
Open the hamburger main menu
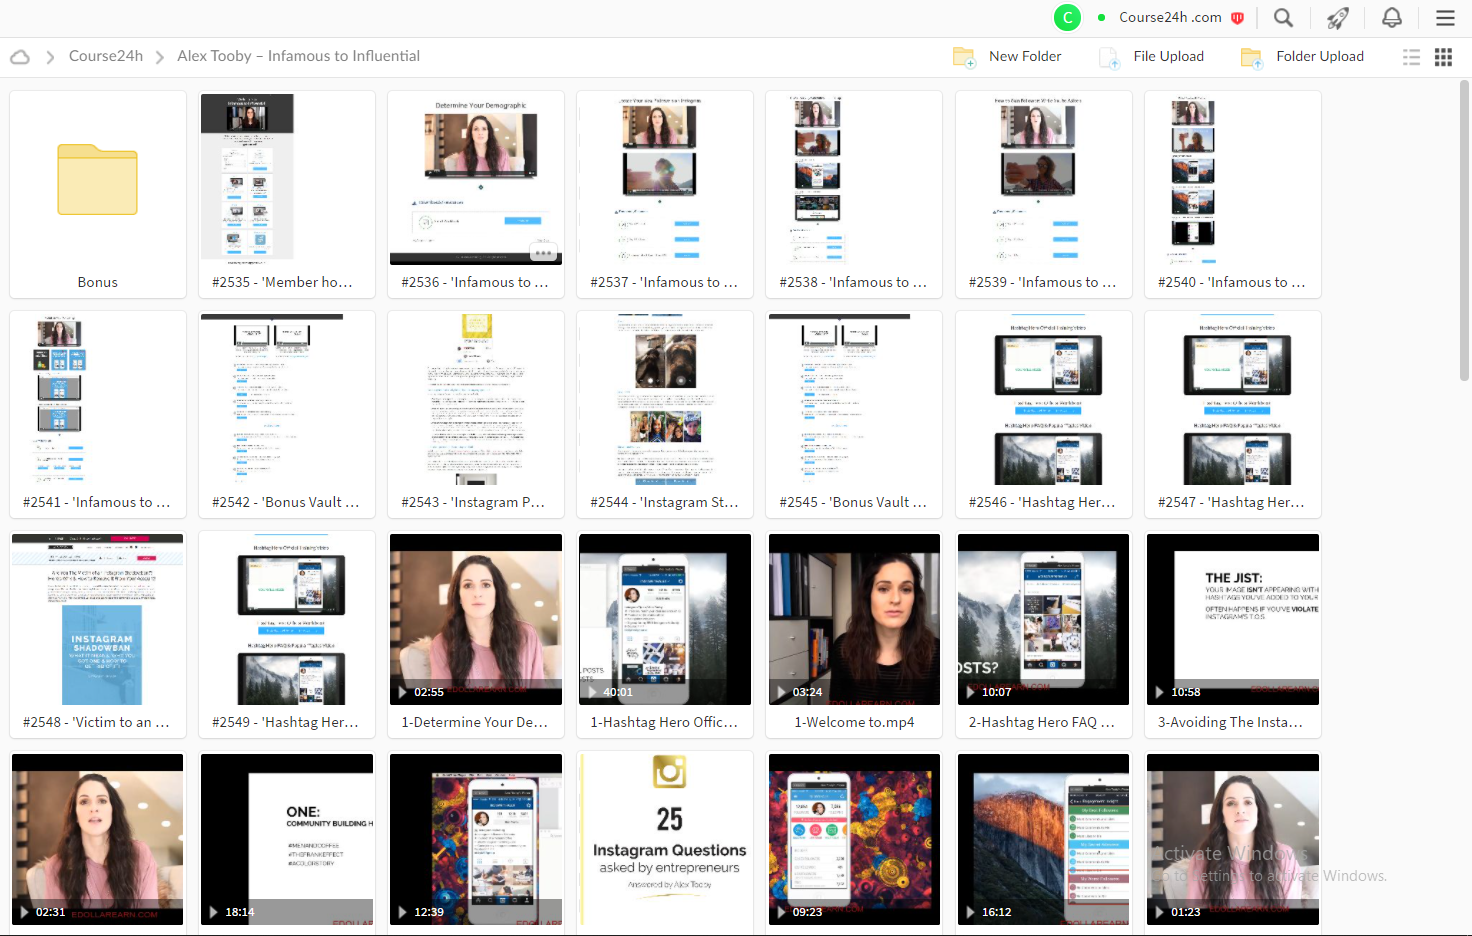click(1445, 17)
